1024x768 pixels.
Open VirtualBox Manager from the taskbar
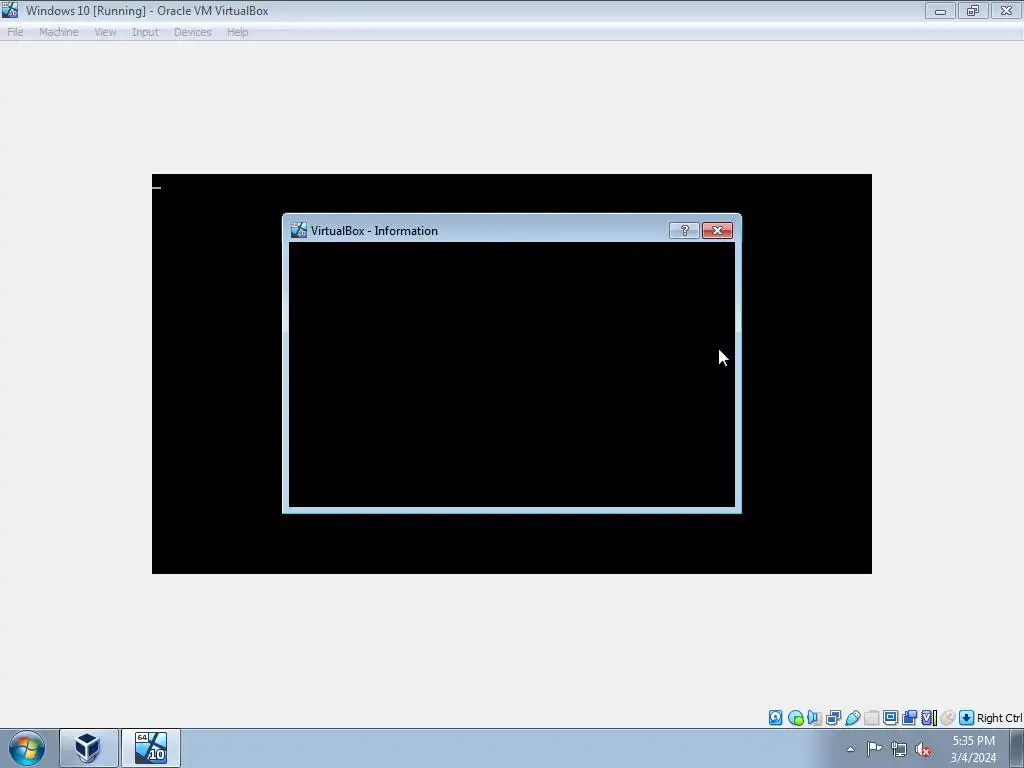click(x=88, y=748)
